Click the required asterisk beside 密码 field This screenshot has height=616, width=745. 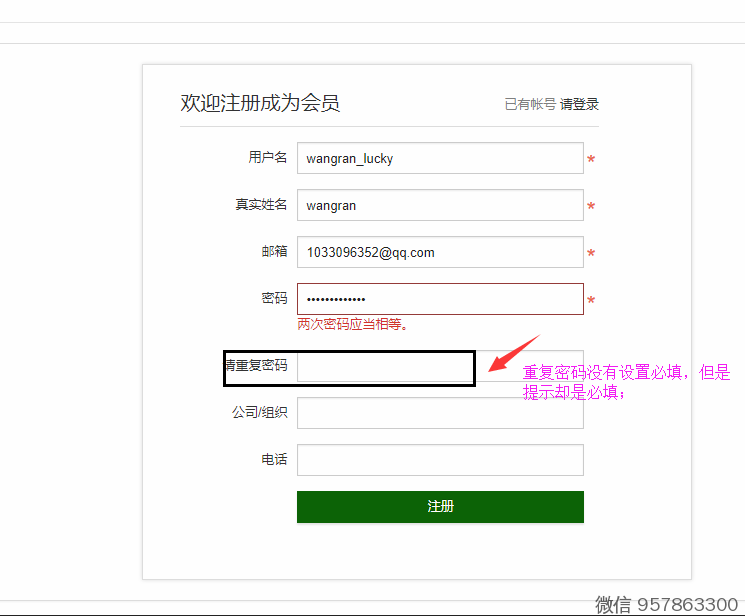click(x=591, y=301)
